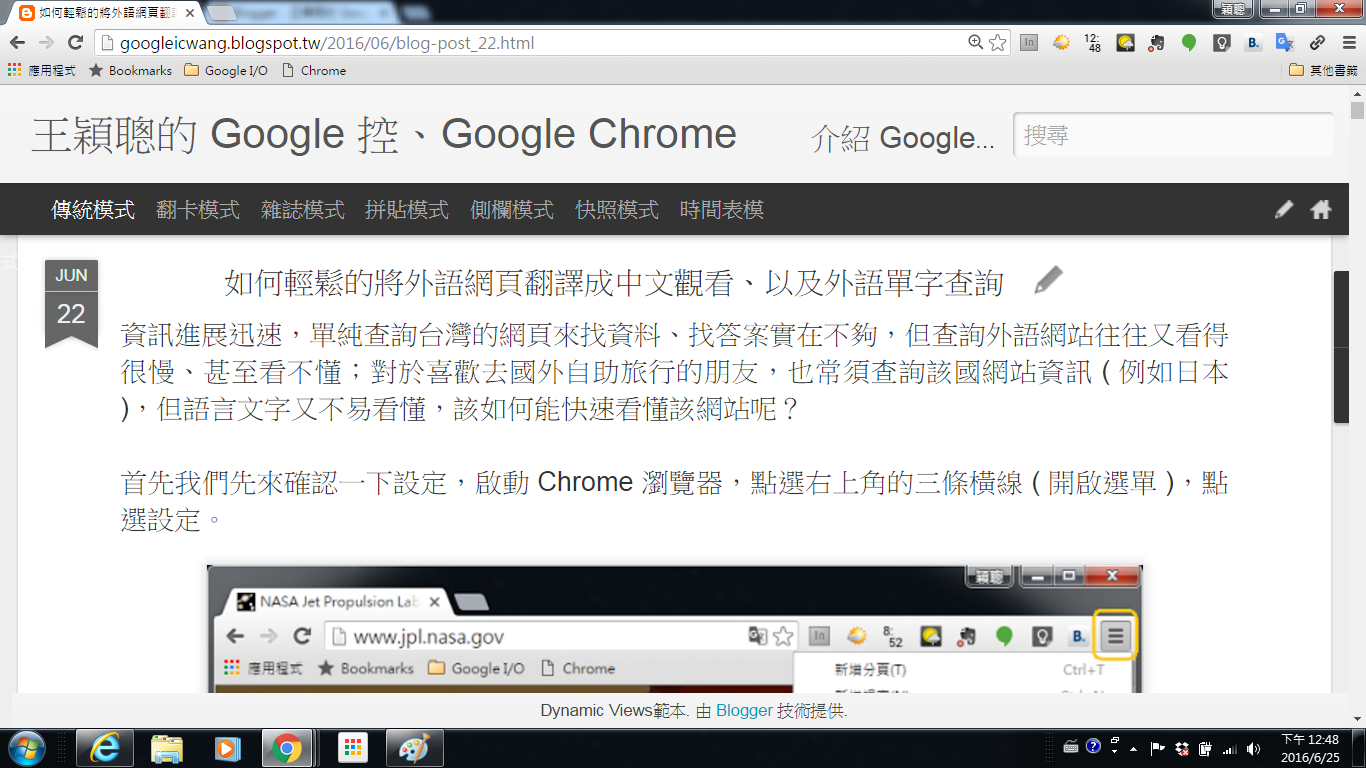Click the Dropbox tray icon with red X
Viewport: 1366px width, 768px height.
[1182, 748]
